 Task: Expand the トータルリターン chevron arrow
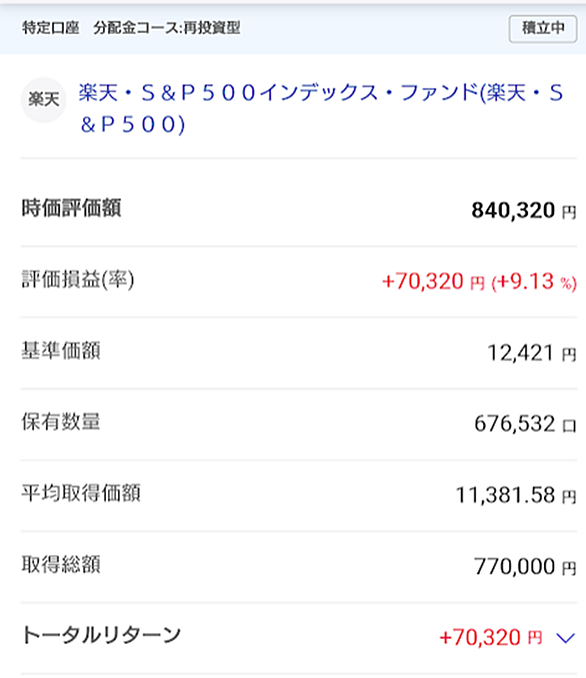point(565,637)
